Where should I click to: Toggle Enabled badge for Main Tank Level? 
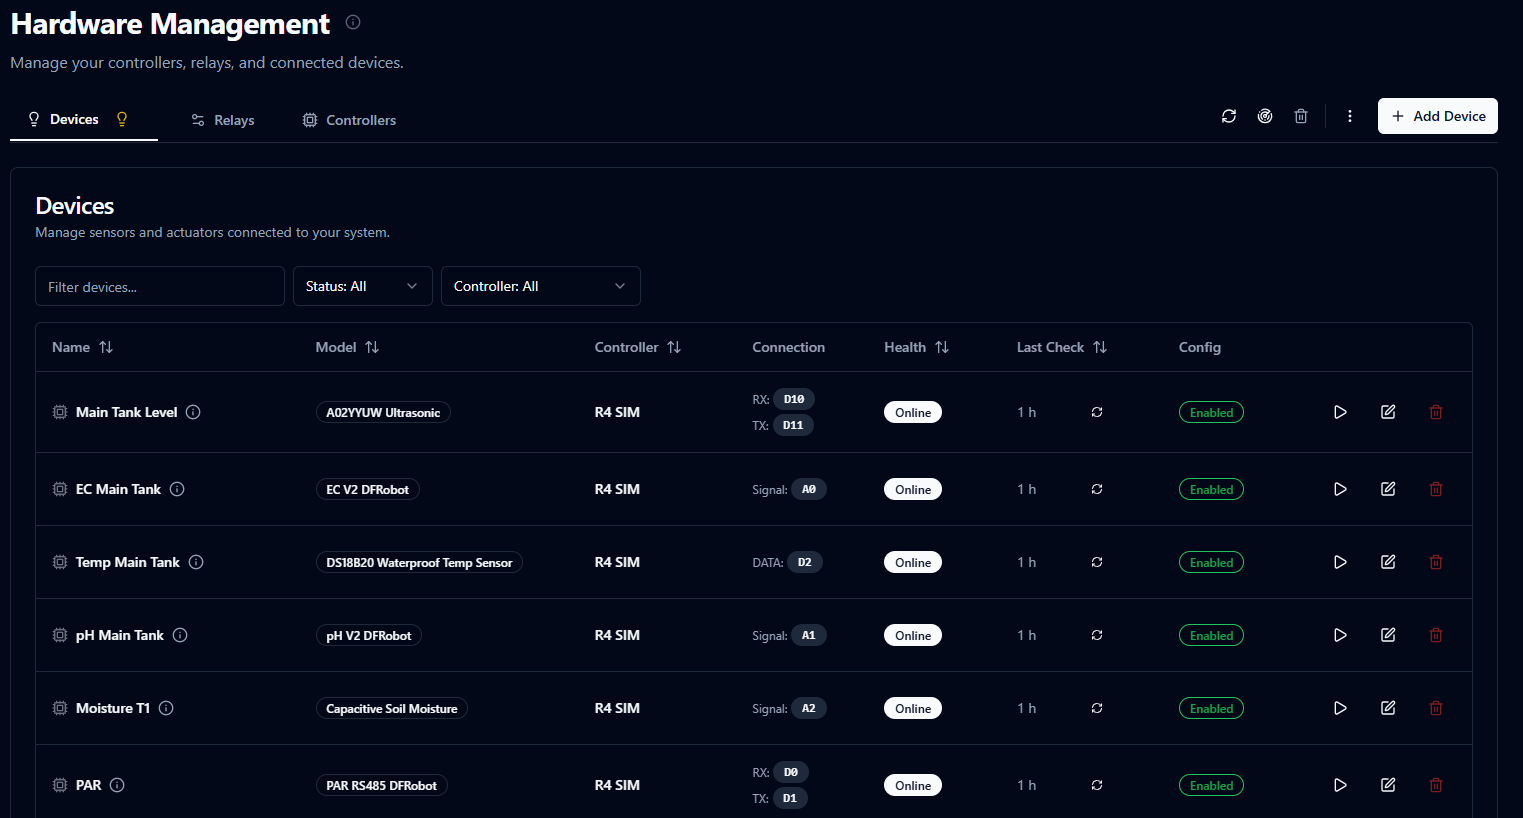(1211, 412)
